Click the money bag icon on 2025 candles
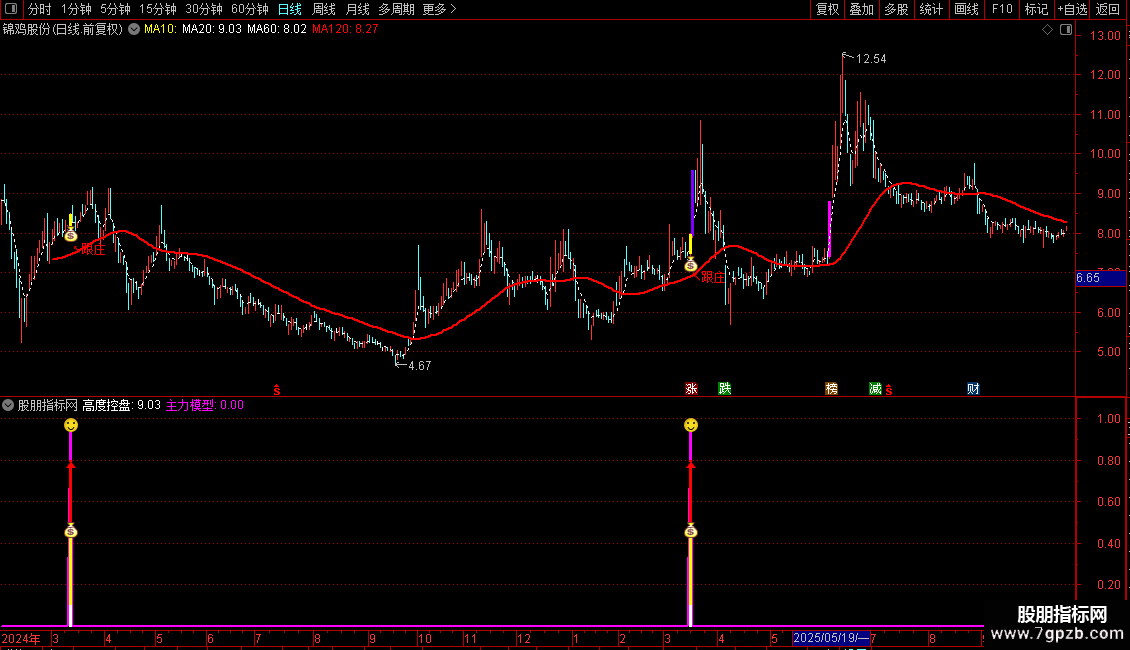1130x650 pixels. pyautogui.click(x=690, y=266)
